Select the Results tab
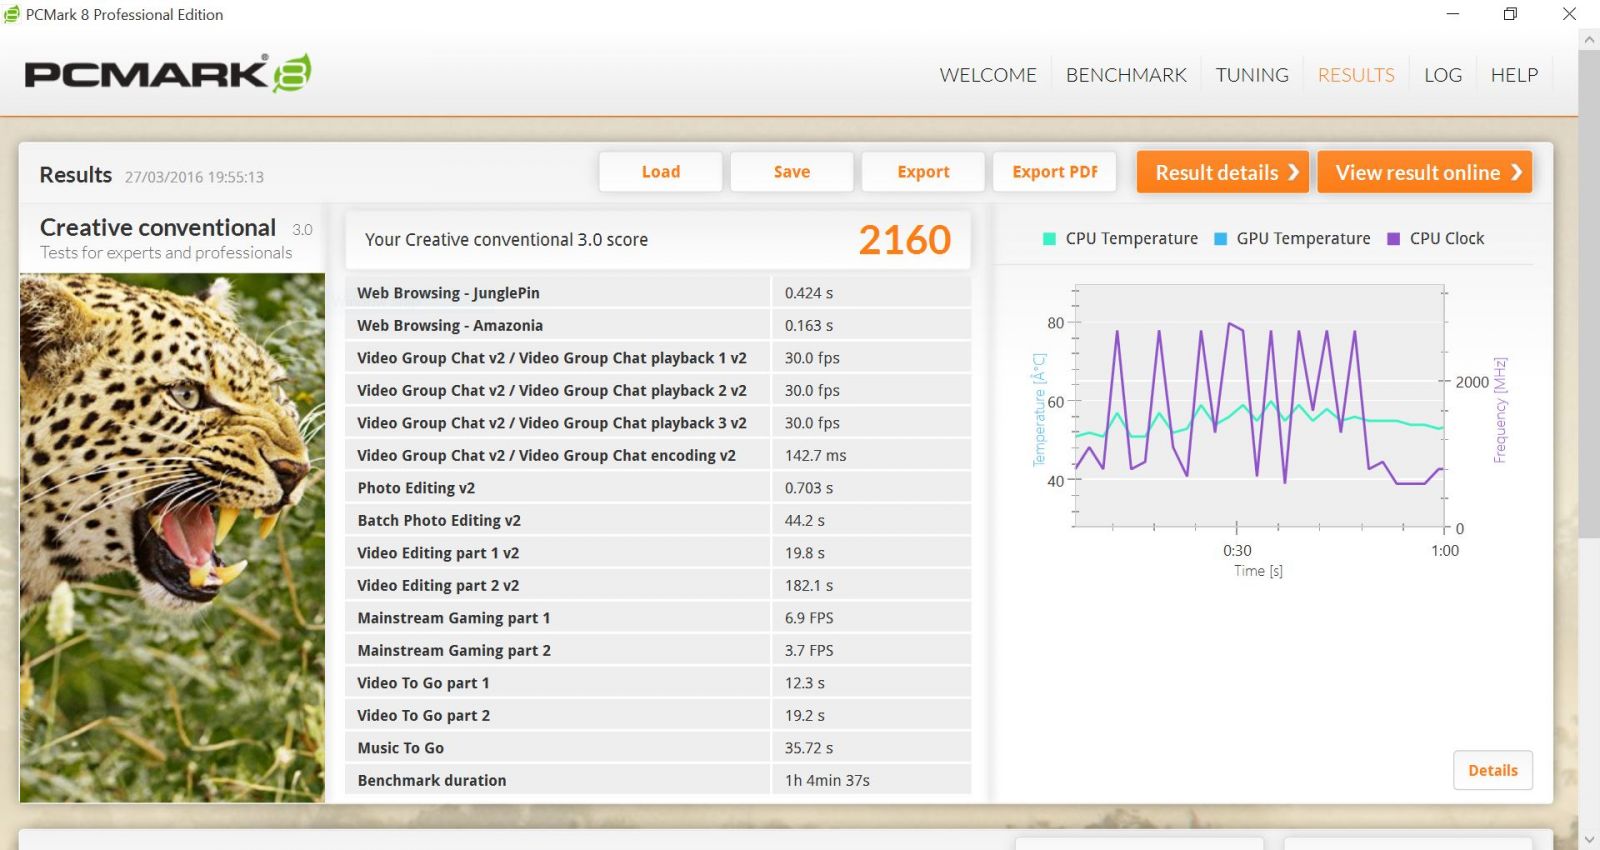Viewport: 1600px width, 850px height. 1355,75
